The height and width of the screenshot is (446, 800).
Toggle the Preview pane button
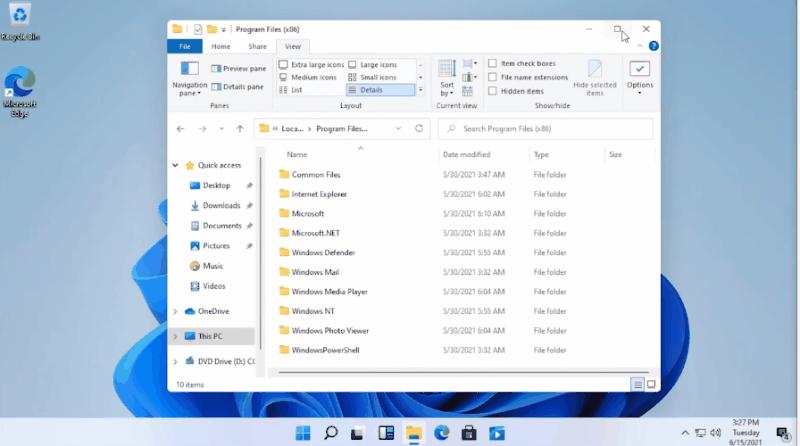(x=238, y=69)
